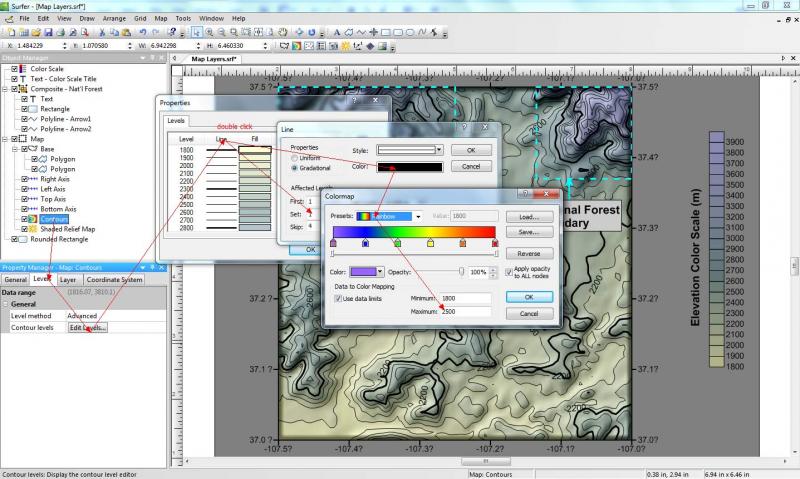Switch to the Coordinate System tab

[116, 280]
